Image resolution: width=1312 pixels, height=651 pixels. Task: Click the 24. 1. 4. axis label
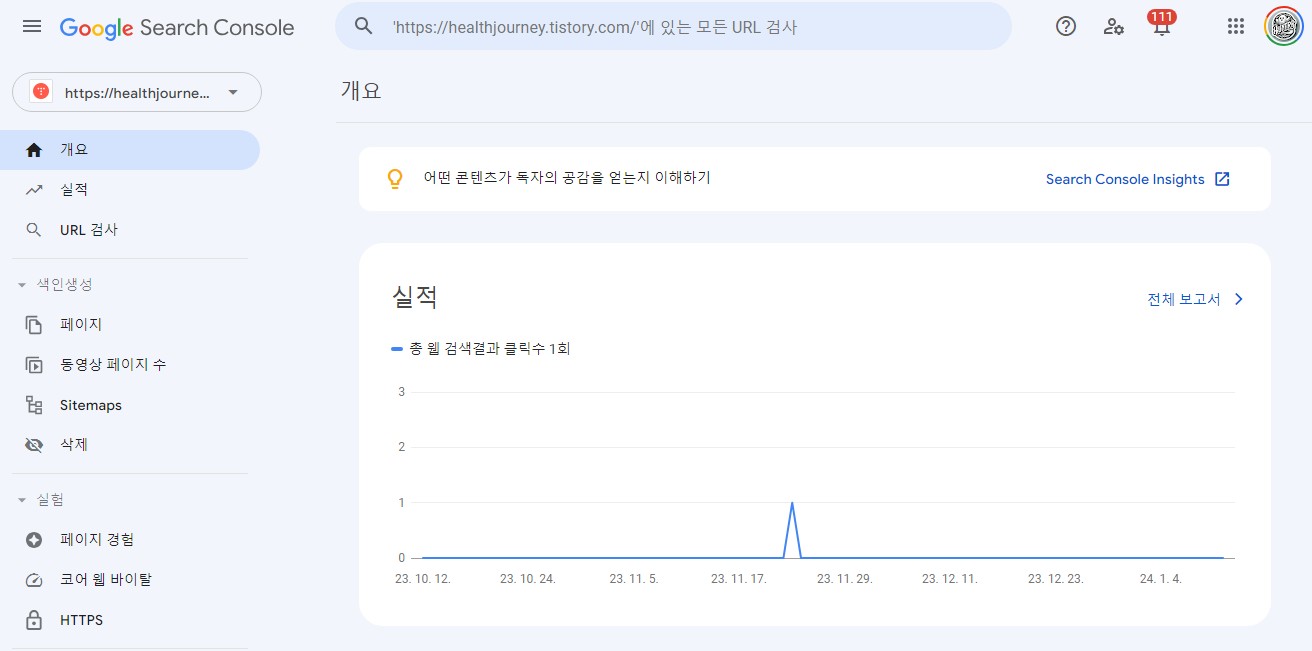1161,579
